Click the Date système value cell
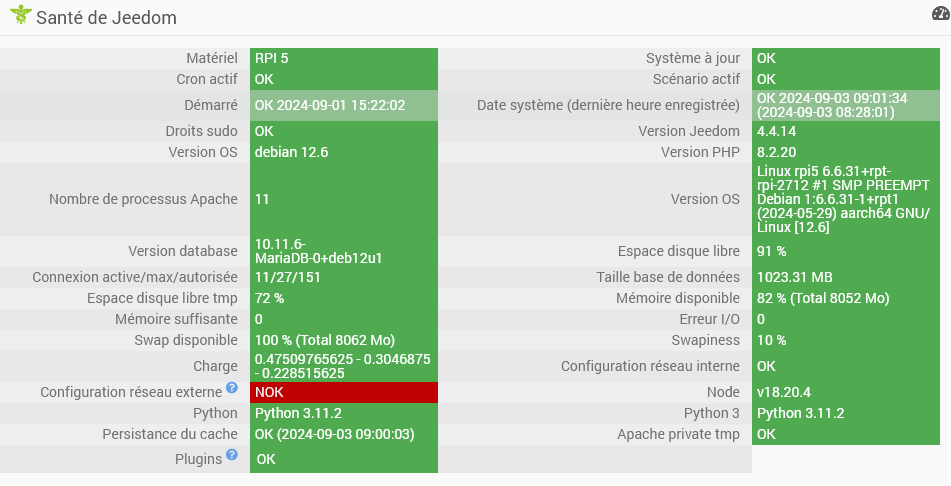The width and height of the screenshot is (951, 486). [x=845, y=105]
